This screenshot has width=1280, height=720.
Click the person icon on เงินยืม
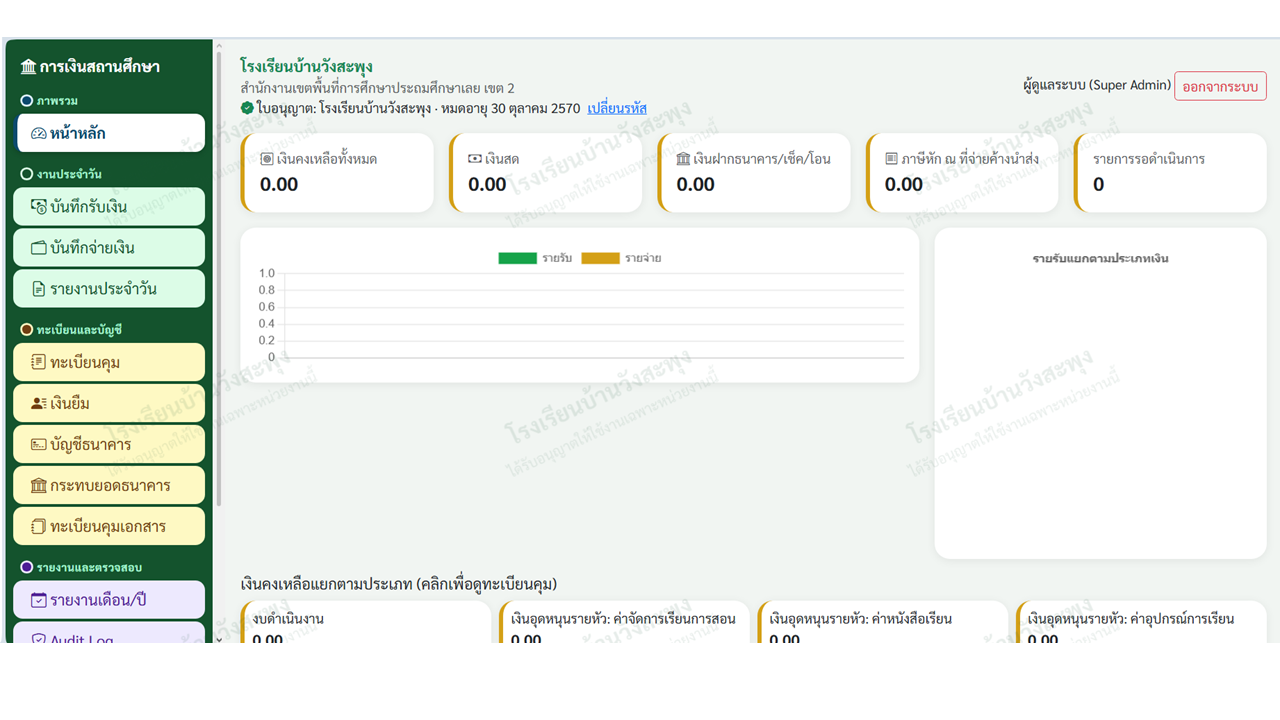point(38,403)
